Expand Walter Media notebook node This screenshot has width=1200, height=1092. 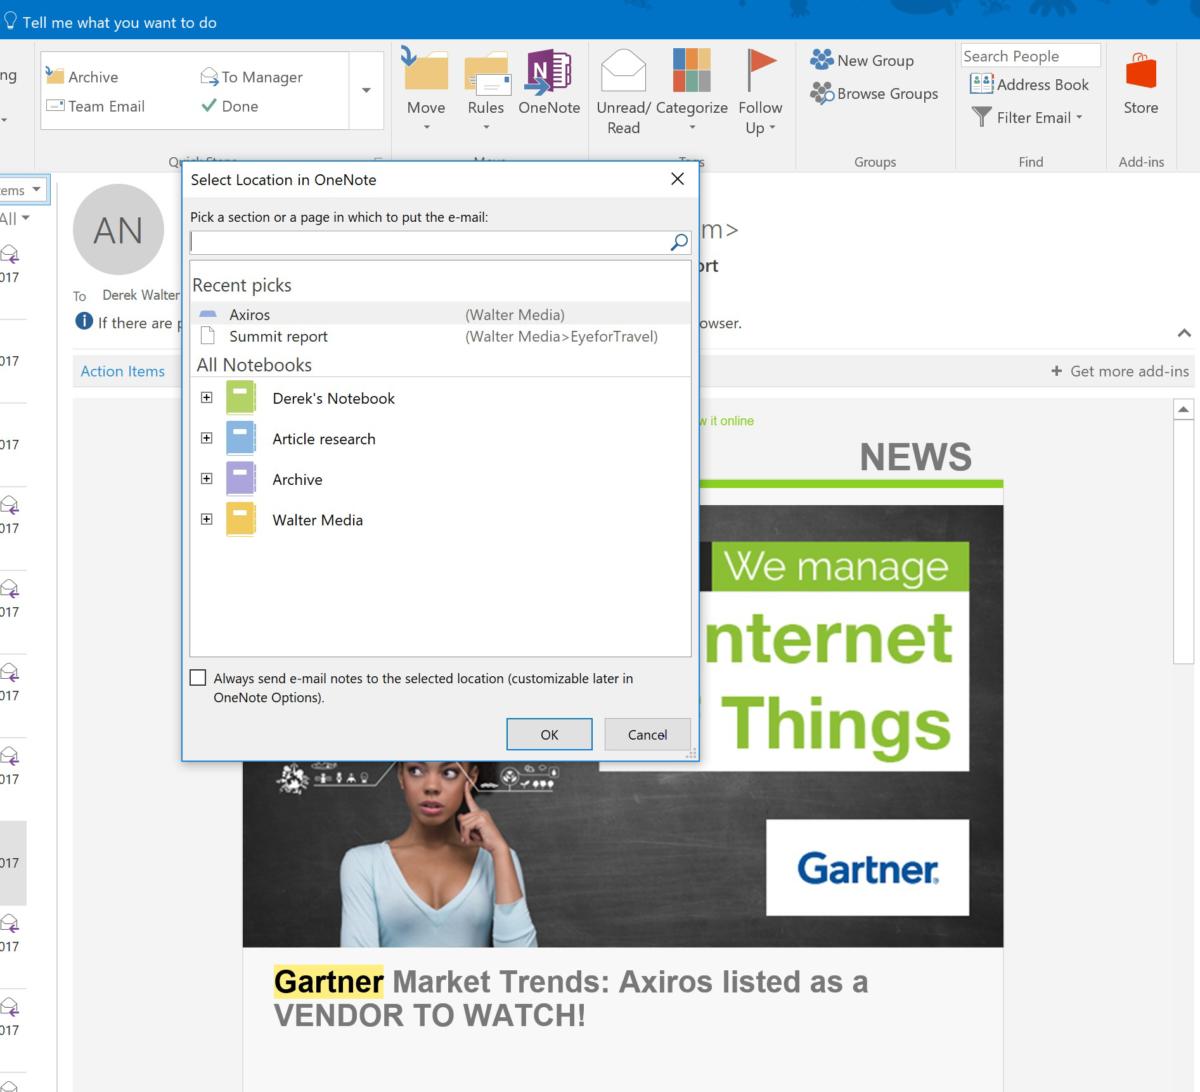pyautogui.click(x=206, y=519)
